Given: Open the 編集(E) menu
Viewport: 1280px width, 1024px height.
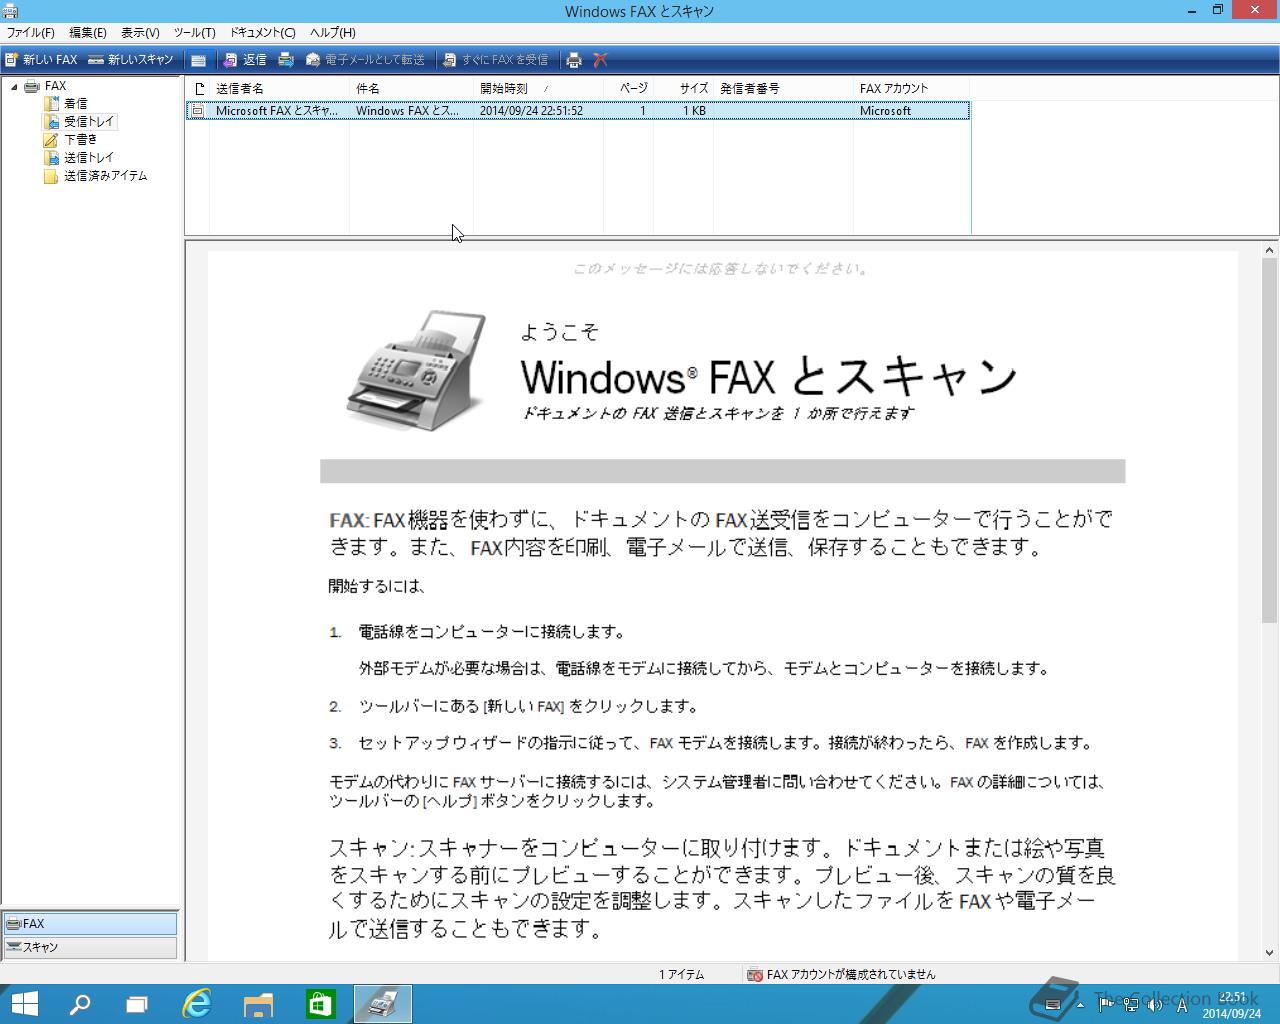Looking at the screenshot, I should [x=88, y=33].
